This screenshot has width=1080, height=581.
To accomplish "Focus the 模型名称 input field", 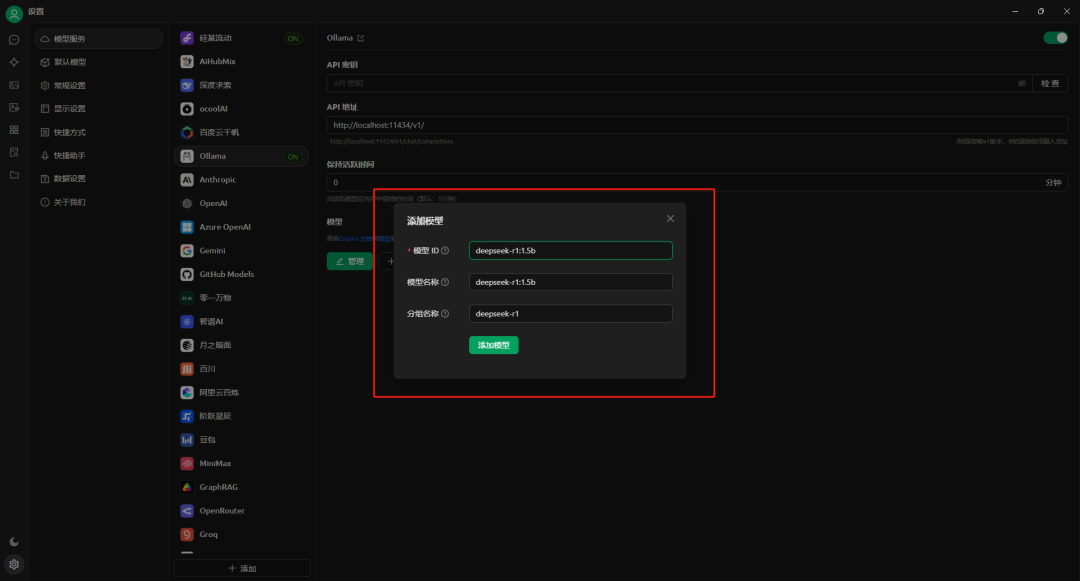I will (x=571, y=282).
